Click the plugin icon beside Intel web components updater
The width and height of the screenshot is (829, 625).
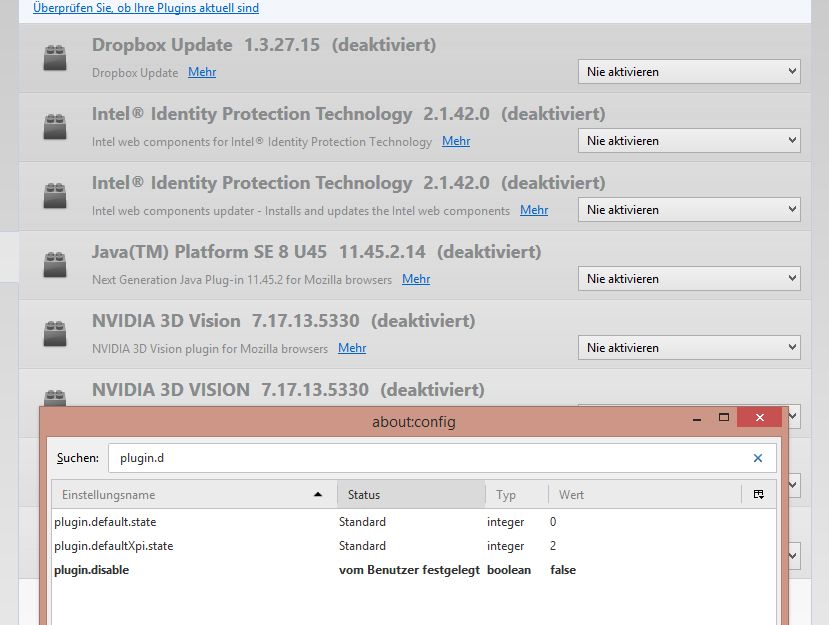[55, 196]
